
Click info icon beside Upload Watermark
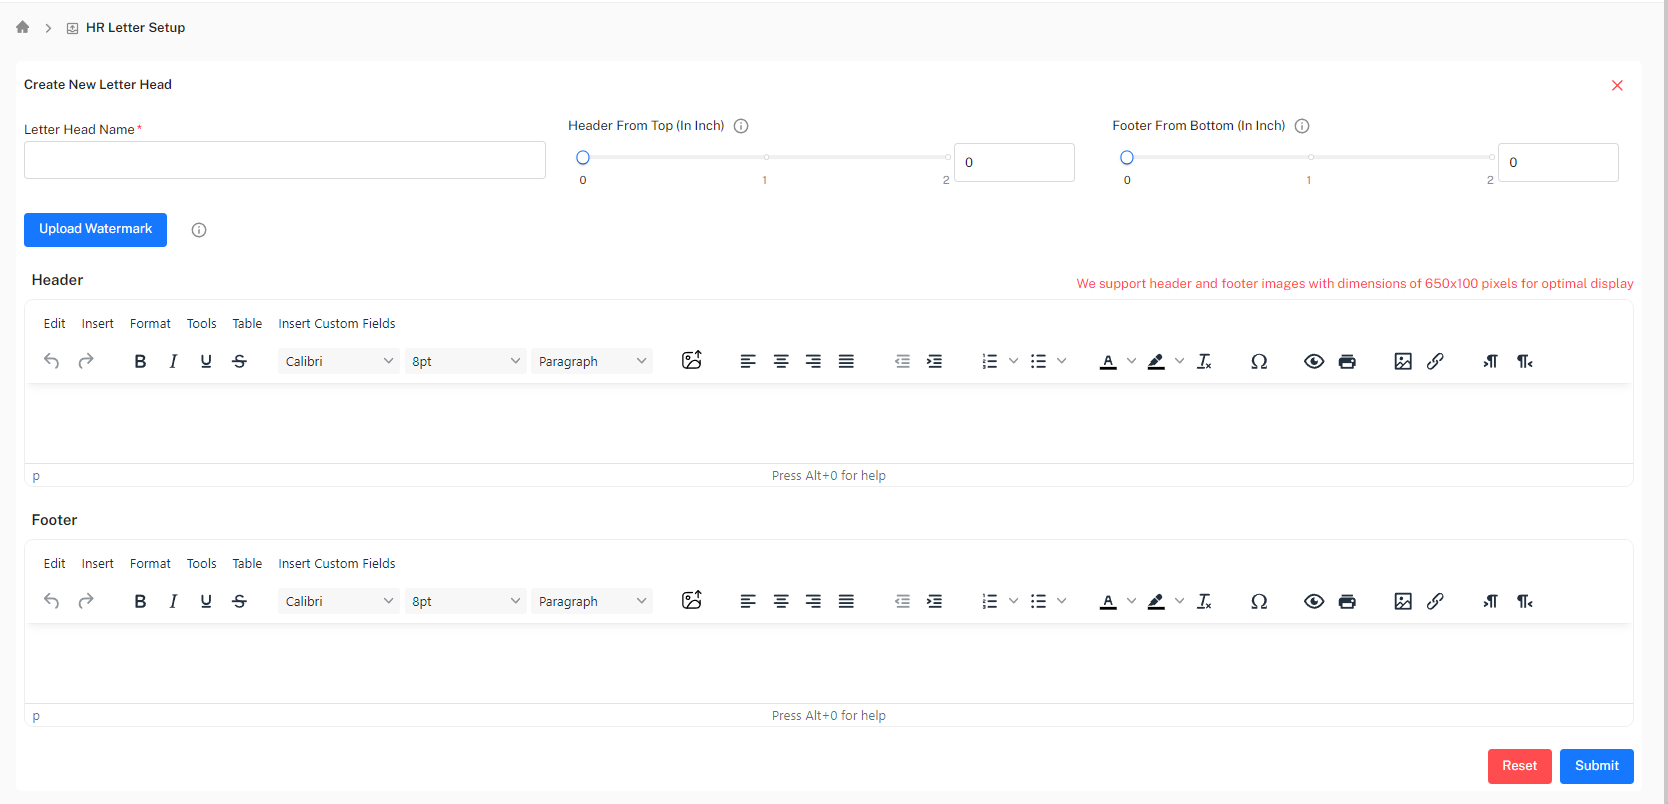[199, 230]
